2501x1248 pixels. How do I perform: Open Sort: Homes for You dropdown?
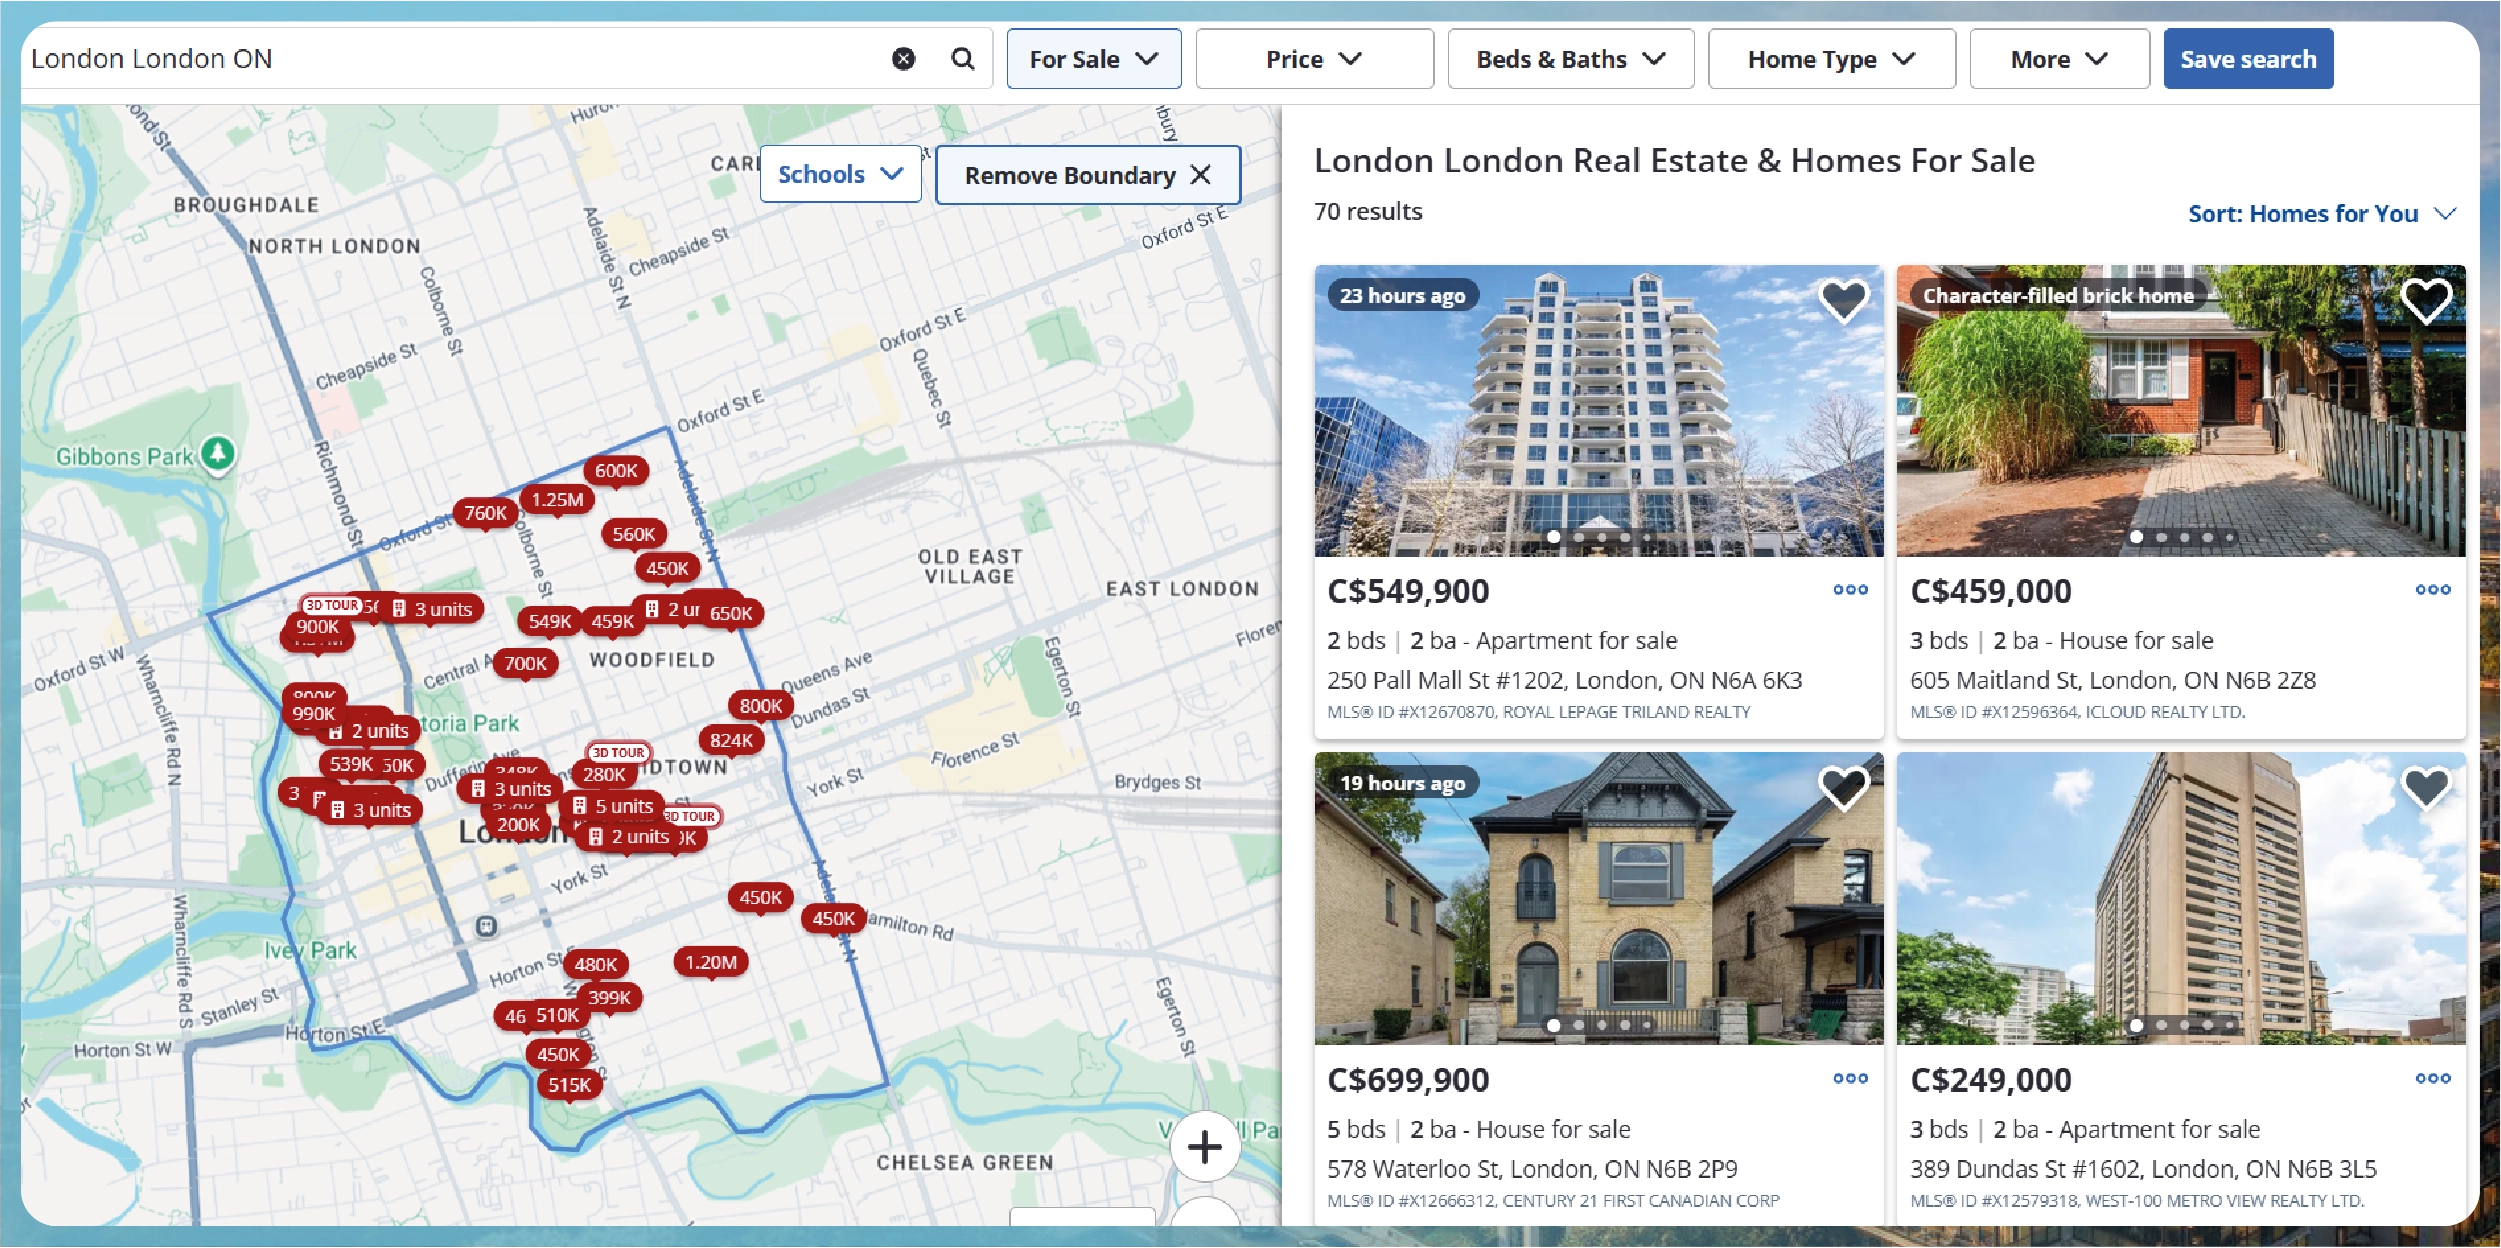click(x=2320, y=214)
